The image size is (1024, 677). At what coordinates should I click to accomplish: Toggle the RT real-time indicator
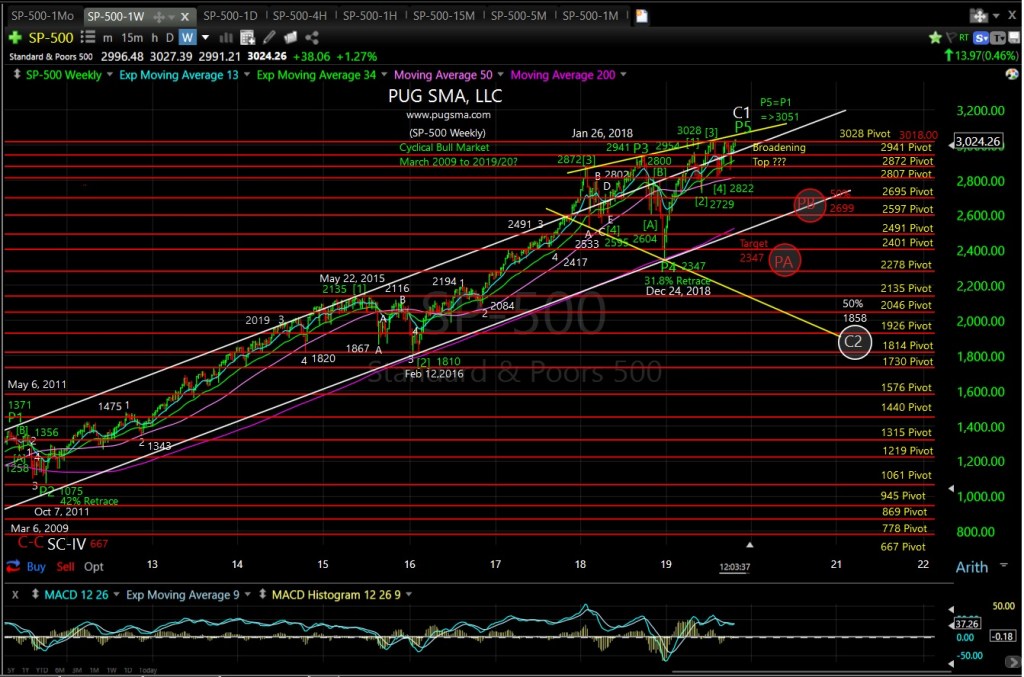964,38
